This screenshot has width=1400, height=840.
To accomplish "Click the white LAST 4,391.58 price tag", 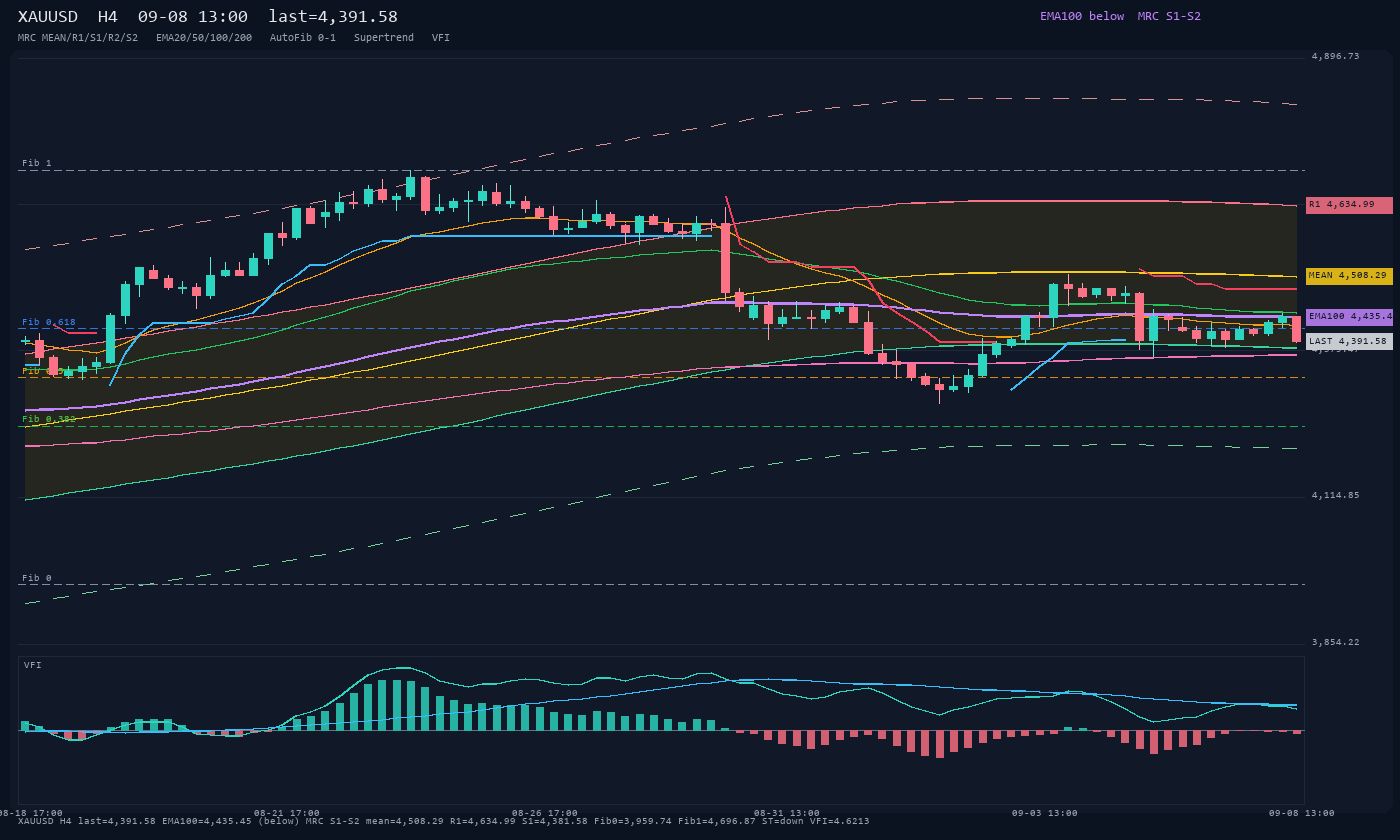I will [1349, 341].
